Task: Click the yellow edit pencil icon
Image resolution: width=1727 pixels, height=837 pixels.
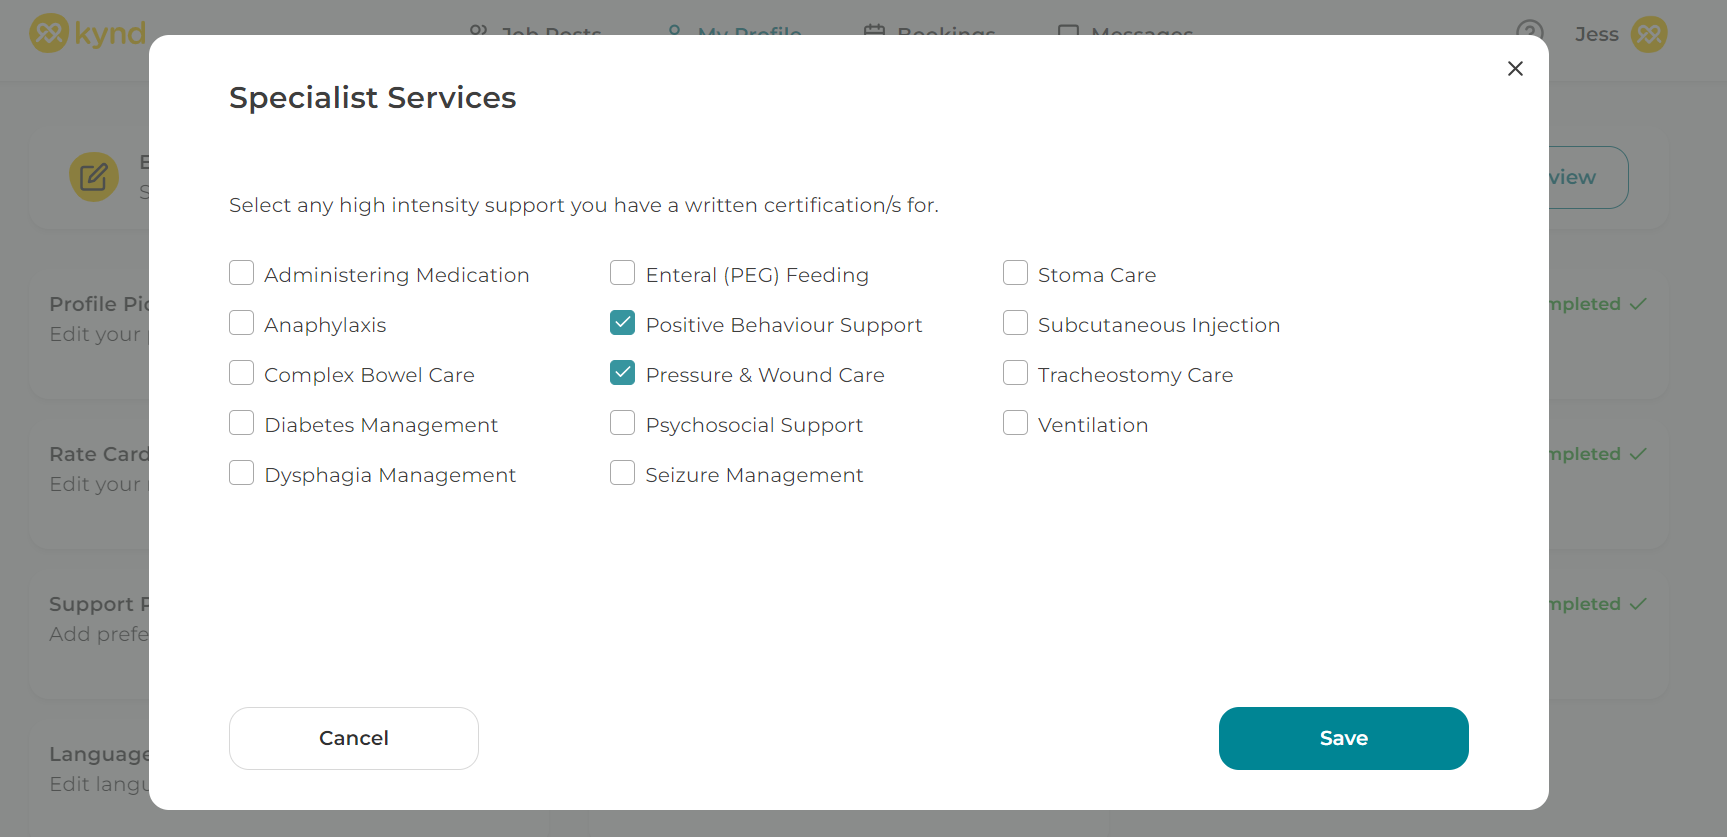Action: click(x=94, y=177)
